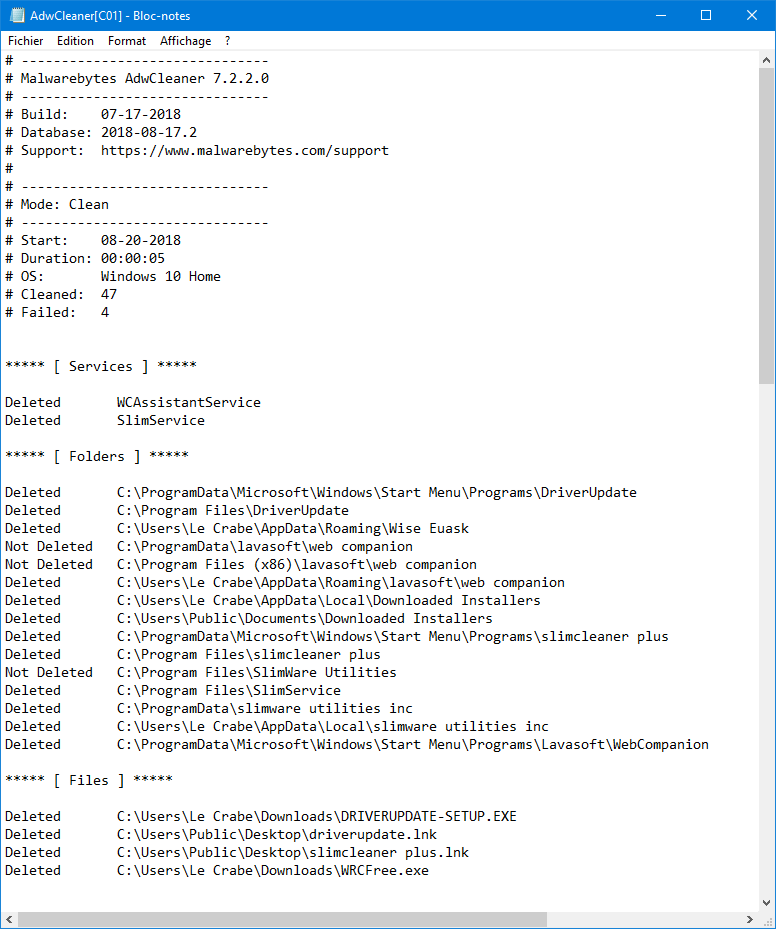Open the Fichier menu

(x=25, y=41)
